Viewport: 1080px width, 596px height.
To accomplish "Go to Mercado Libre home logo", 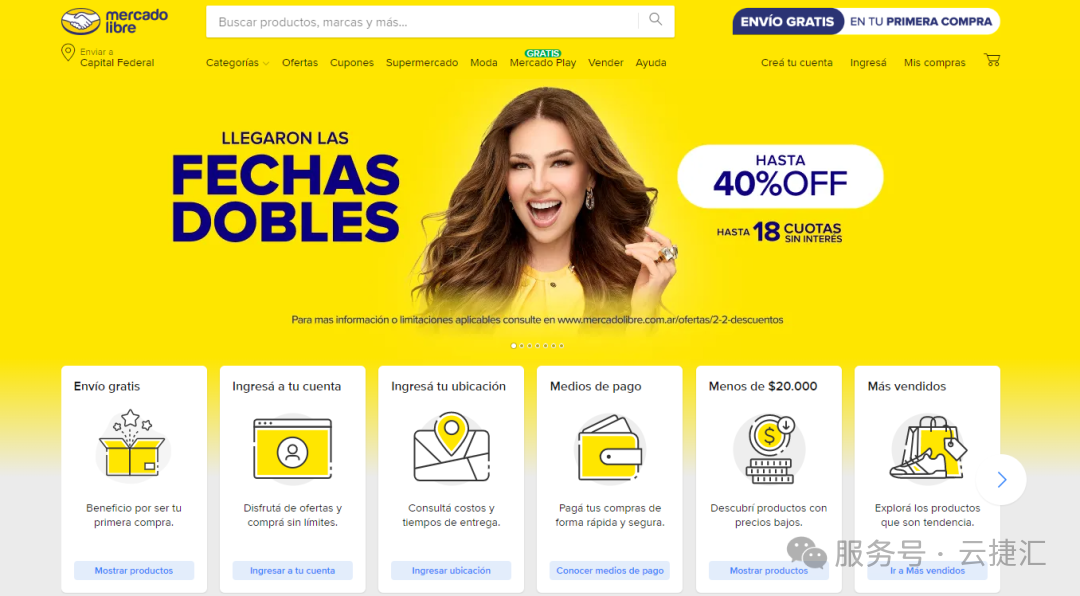I will (114, 21).
